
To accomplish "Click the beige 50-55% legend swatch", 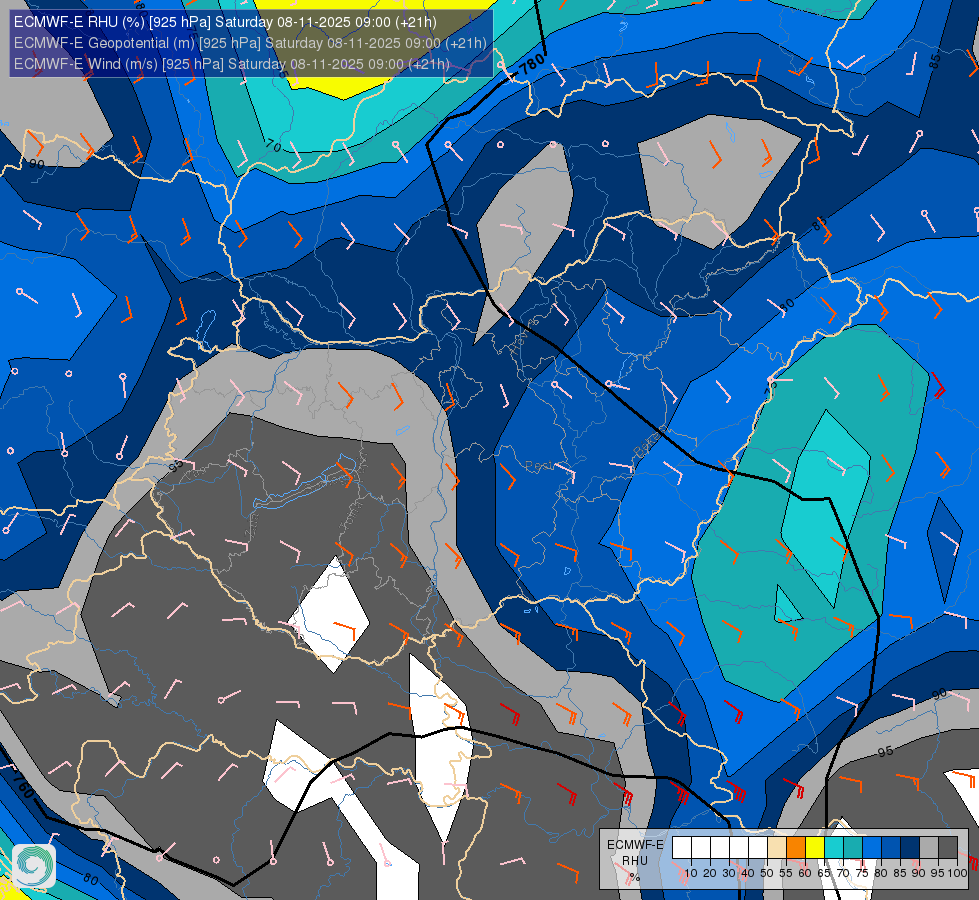I will tap(777, 848).
